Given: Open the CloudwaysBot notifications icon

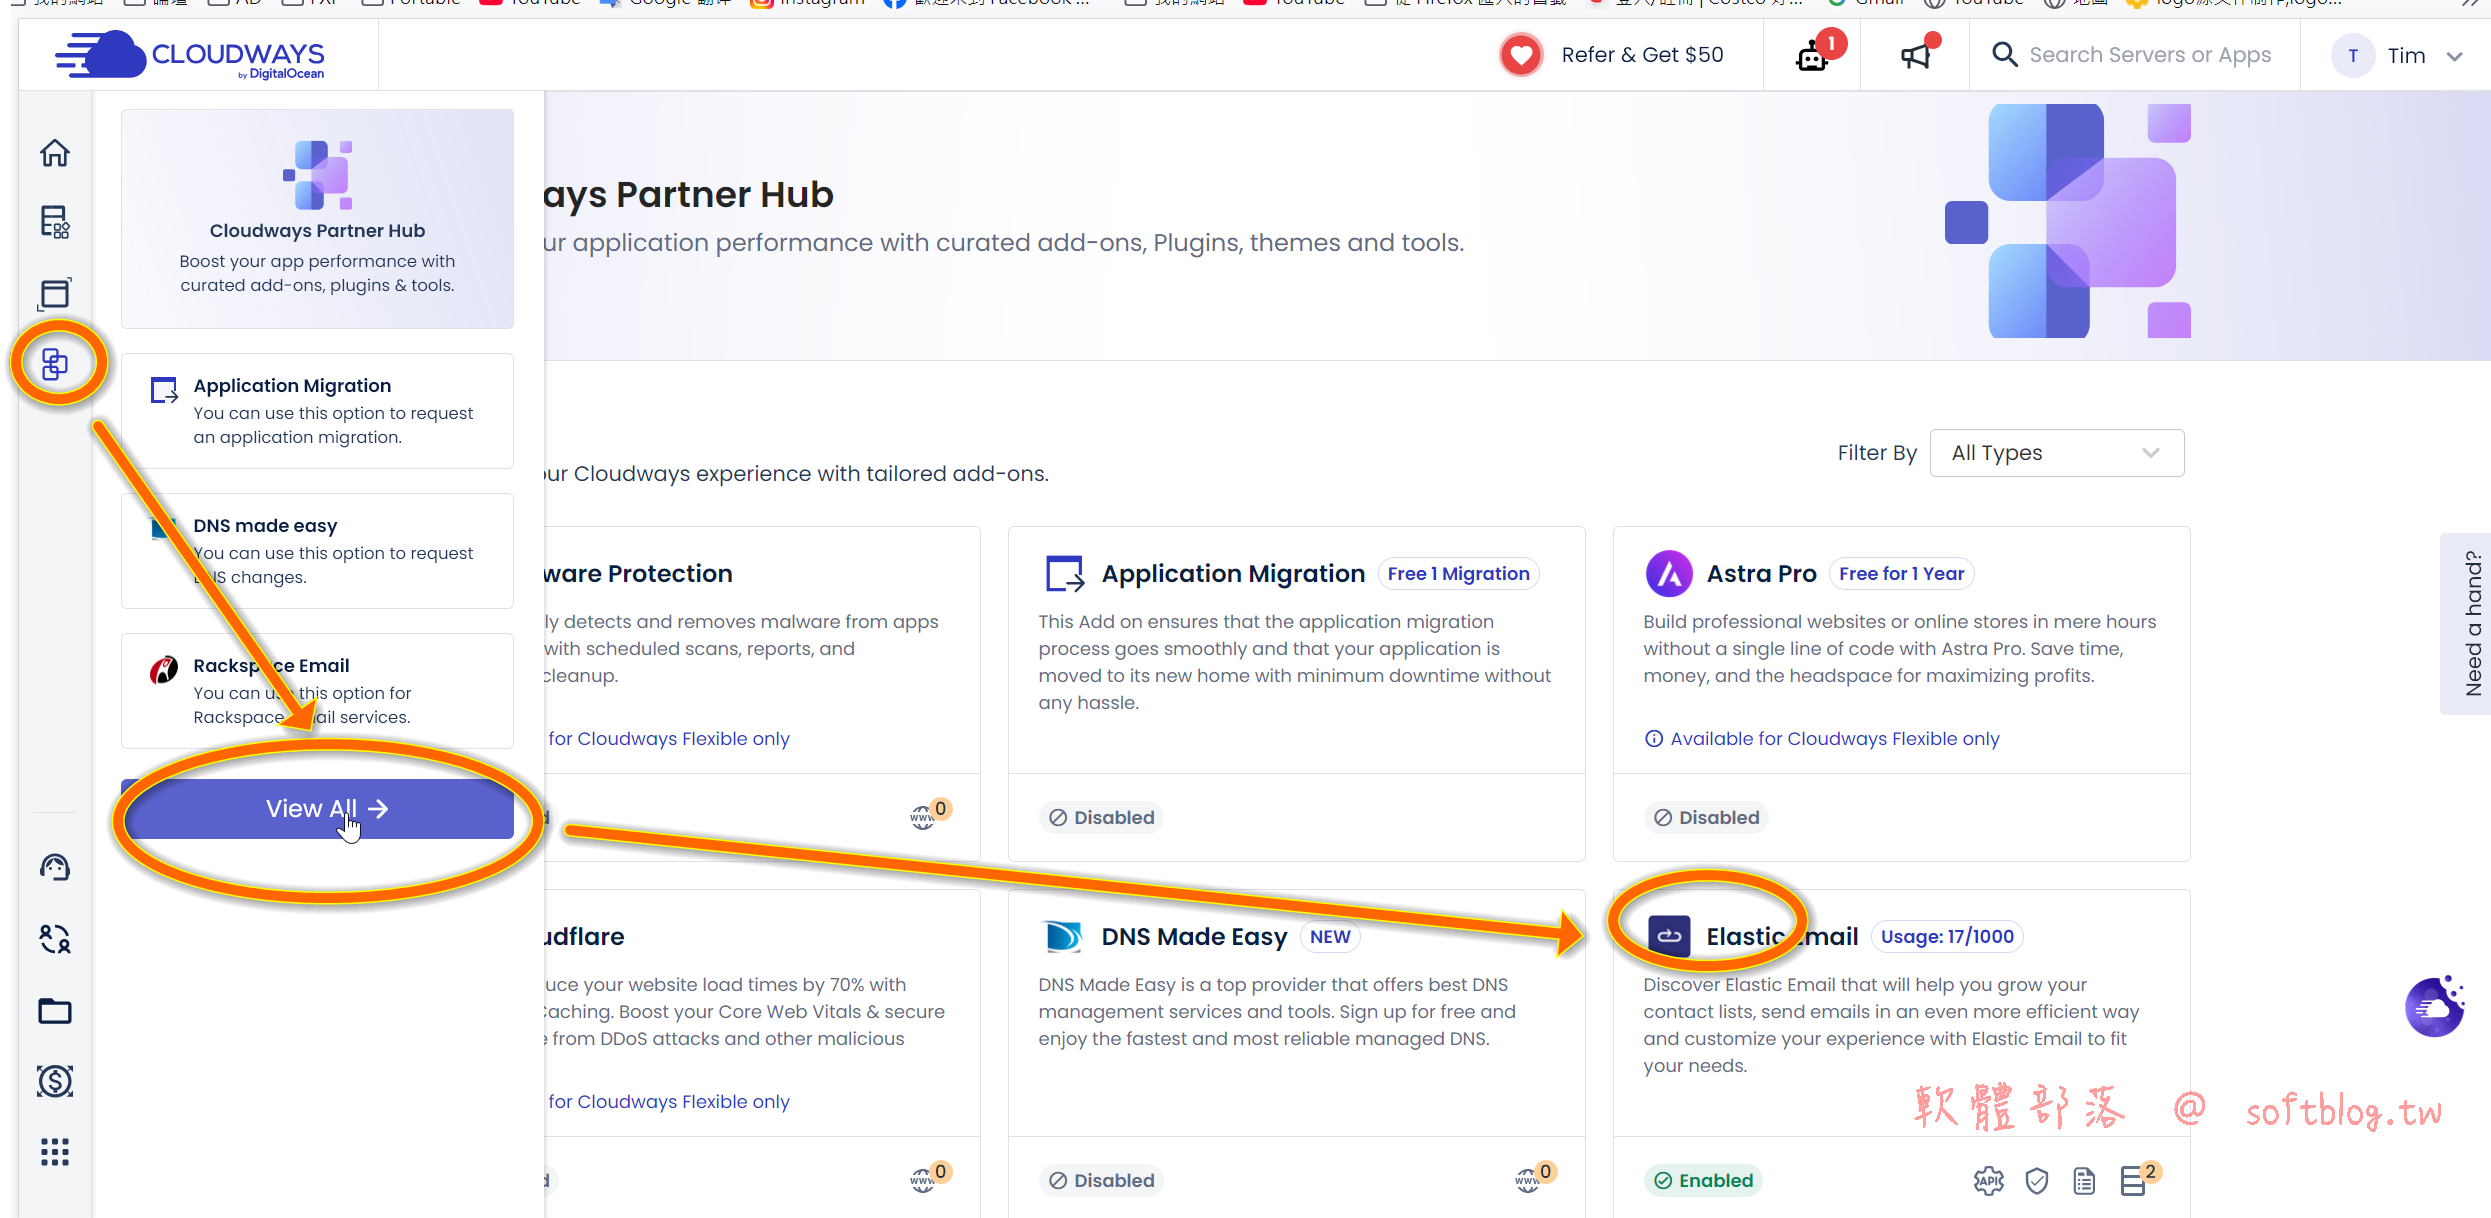Looking at the screenshot, I should click(x=1812, y=56).
